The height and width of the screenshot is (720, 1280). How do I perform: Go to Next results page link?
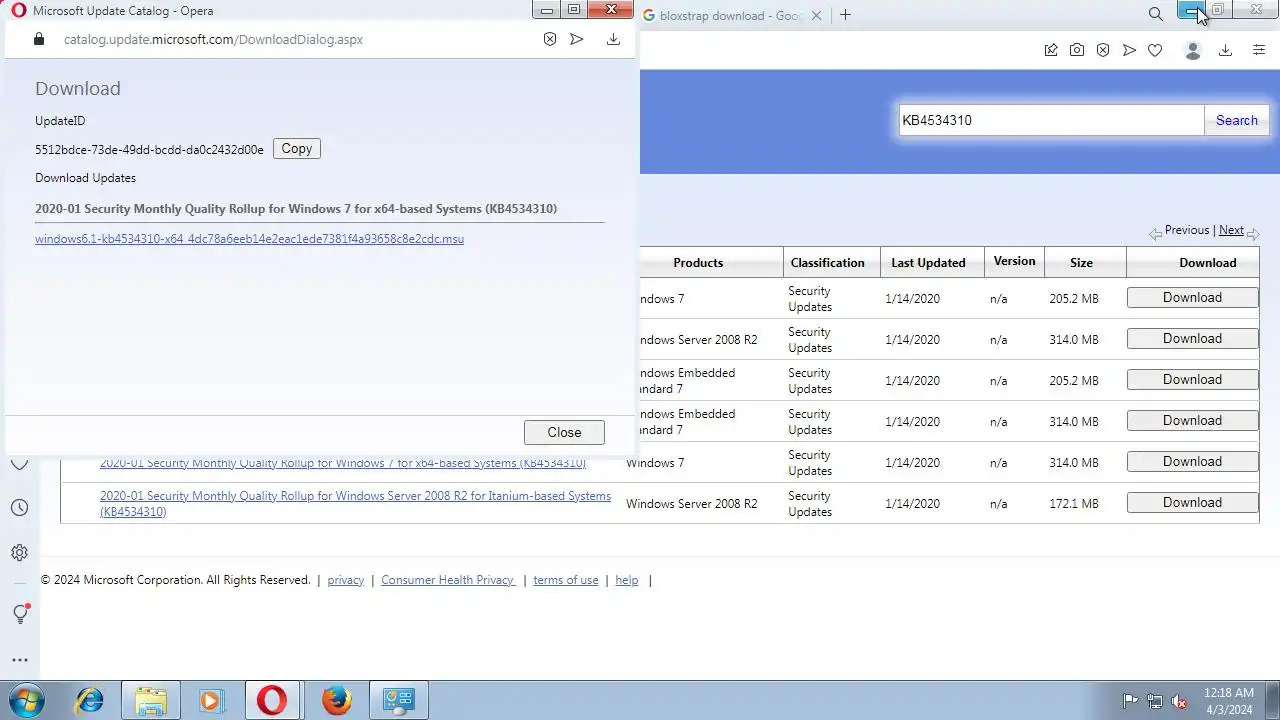(1231, 230)
